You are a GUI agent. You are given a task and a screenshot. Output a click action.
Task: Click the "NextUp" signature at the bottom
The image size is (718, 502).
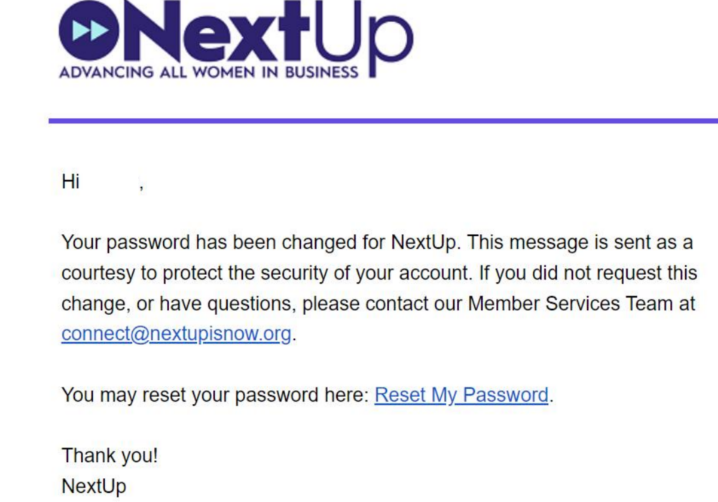click(x=94, y=487)
